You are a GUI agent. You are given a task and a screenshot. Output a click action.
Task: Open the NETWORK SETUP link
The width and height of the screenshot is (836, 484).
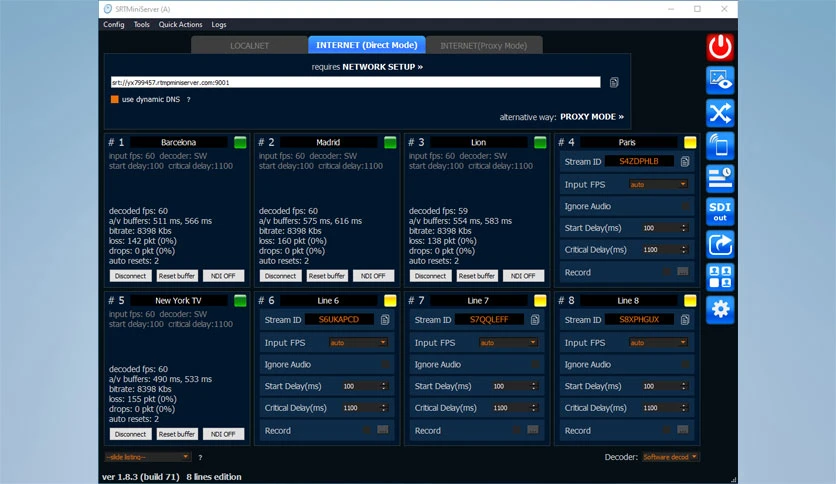pos(382,67)
